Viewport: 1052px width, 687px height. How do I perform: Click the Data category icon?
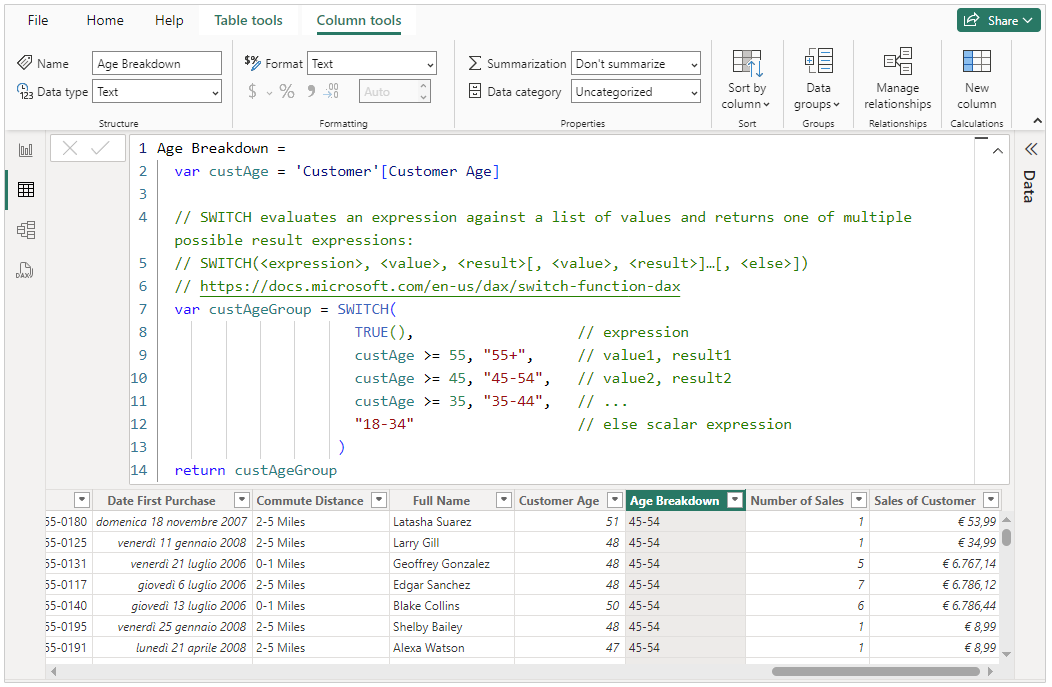(x=474, y=91)
